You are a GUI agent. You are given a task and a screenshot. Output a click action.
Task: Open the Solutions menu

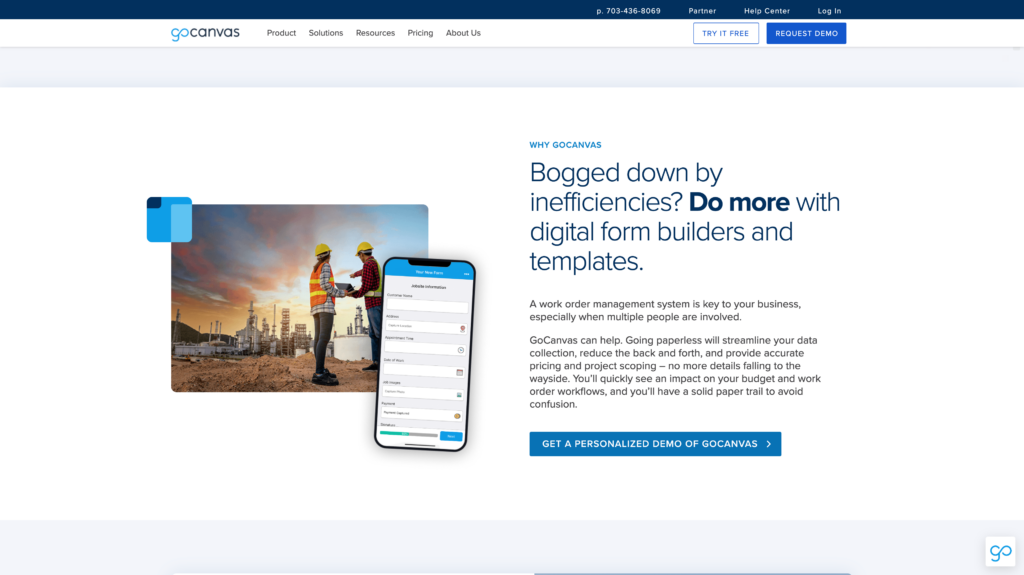point(326,33)
